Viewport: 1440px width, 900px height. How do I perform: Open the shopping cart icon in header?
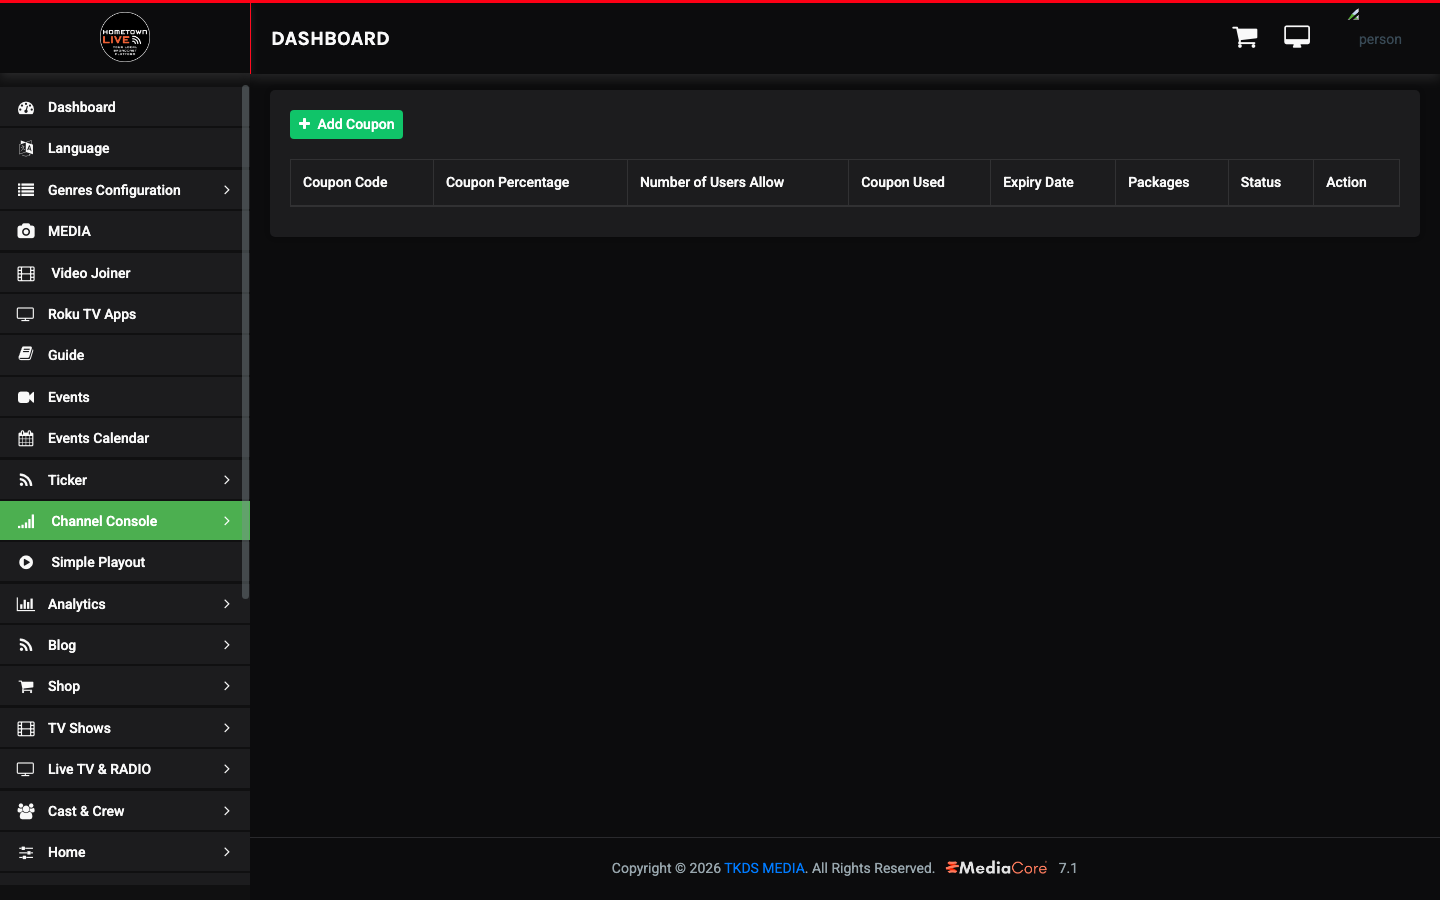1245,37
